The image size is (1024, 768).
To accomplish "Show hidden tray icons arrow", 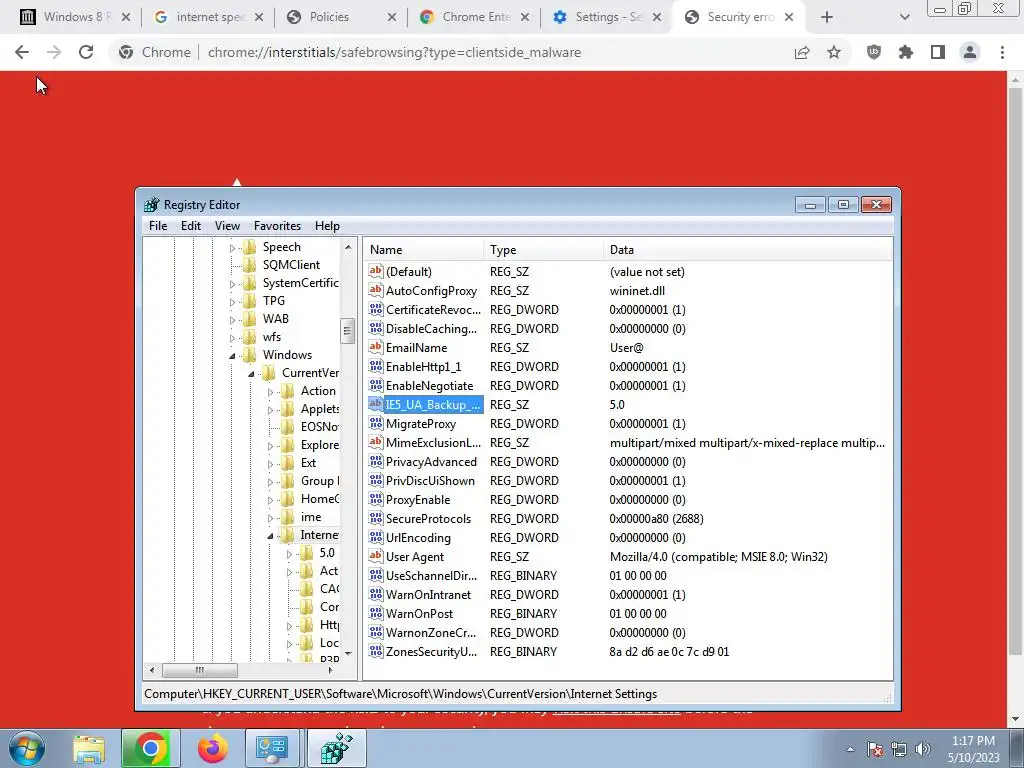I will (850, 750).
